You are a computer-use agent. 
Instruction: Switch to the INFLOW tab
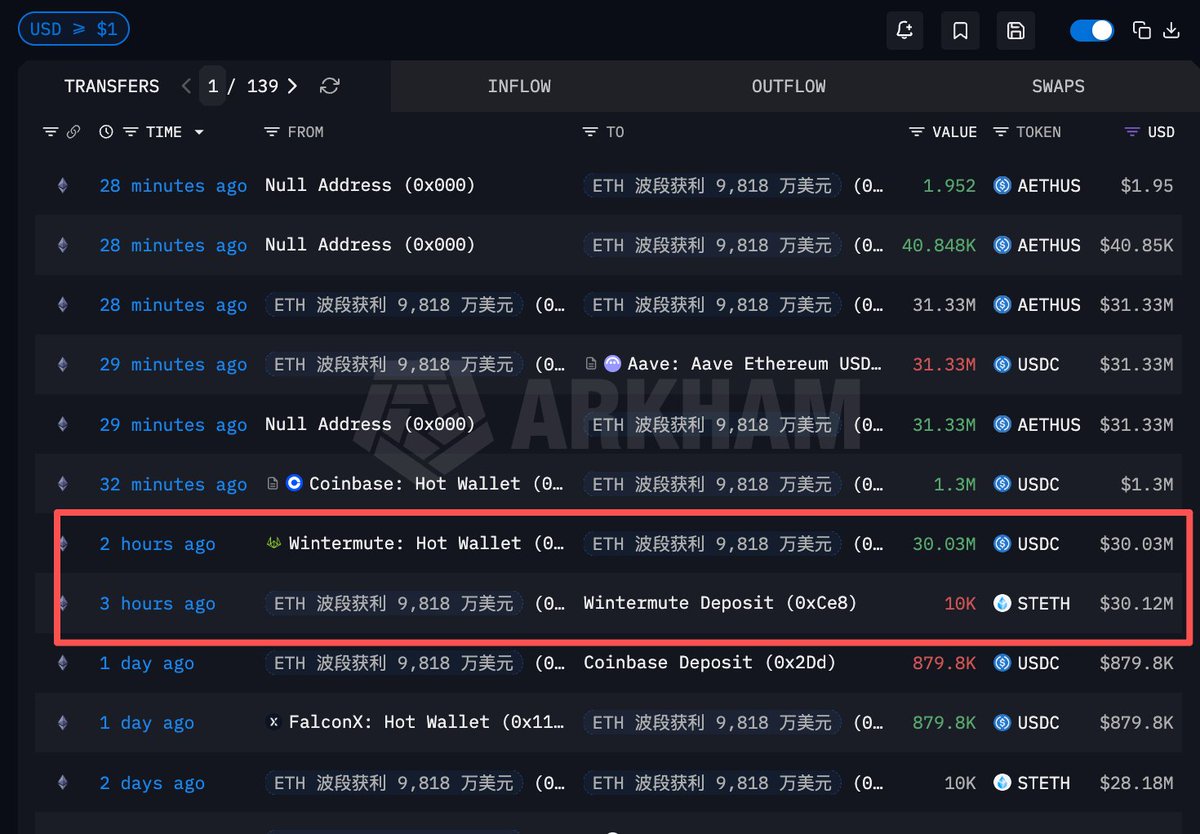tap(519, 86)
